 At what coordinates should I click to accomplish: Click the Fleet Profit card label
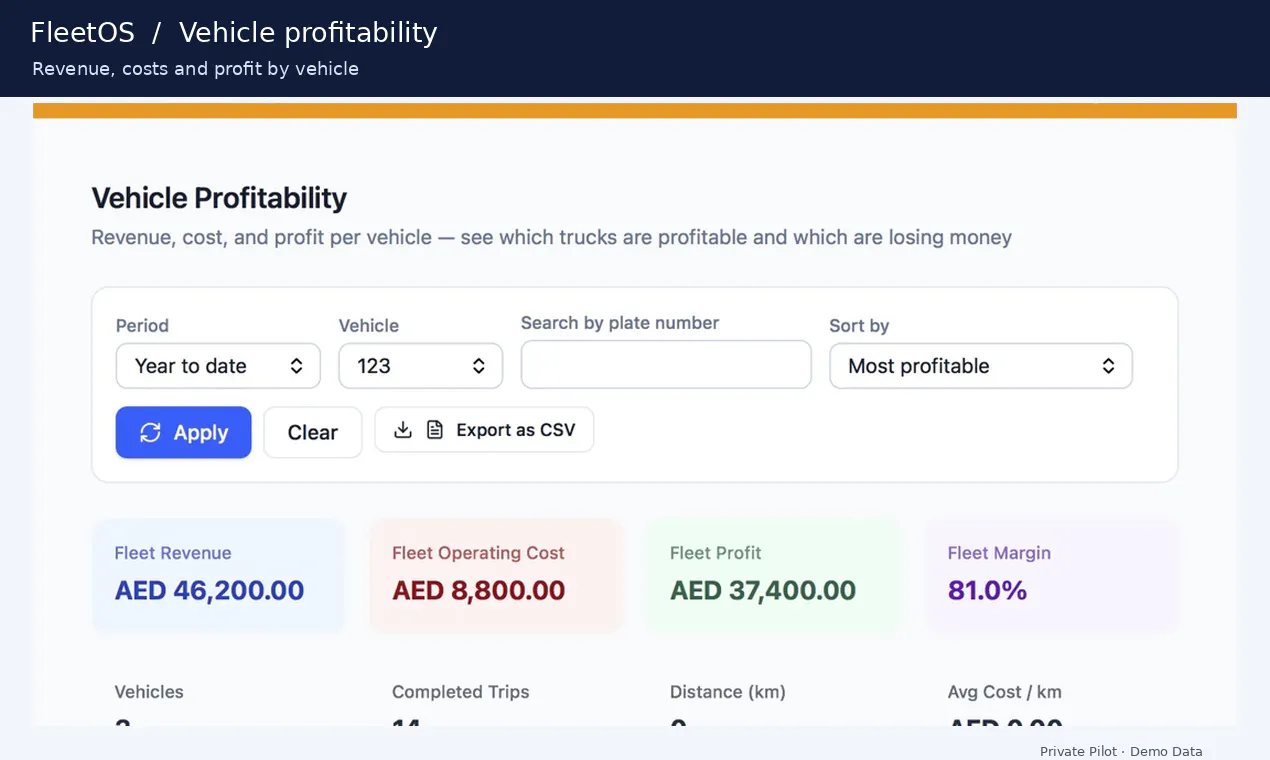click(x=716, y=553)
